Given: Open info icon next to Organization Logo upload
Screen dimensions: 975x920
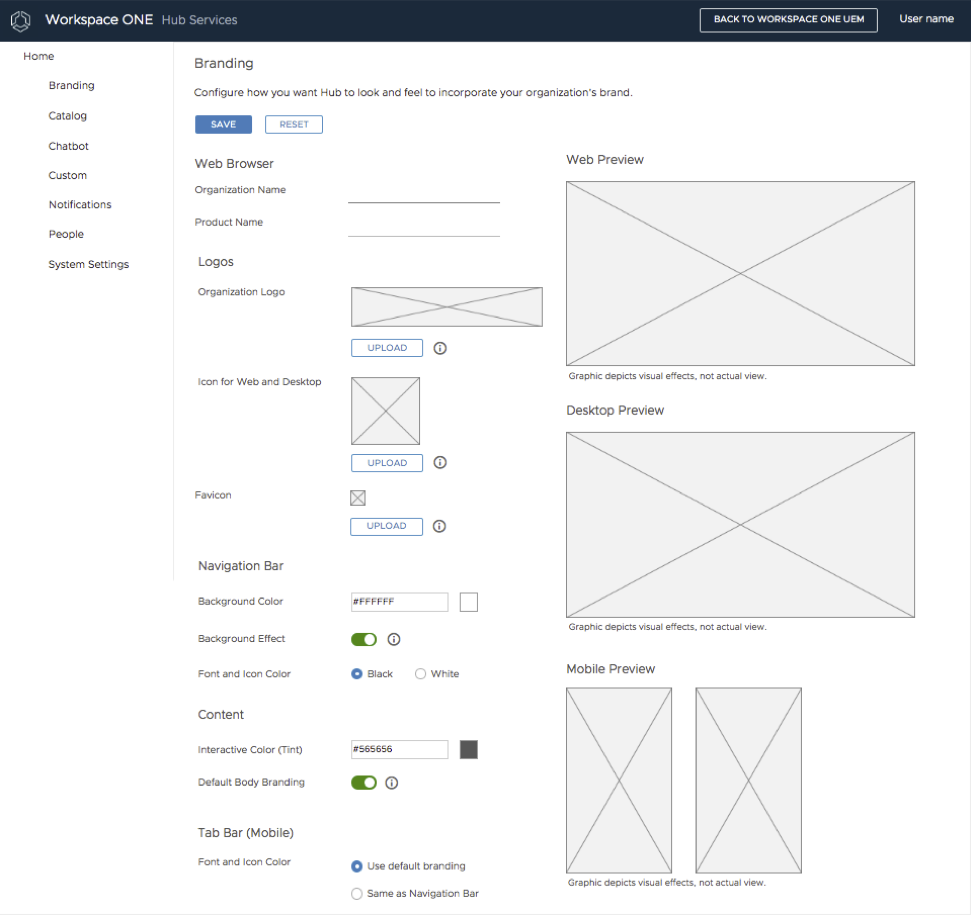Looking at the screenshot, I should click(x=440, y=349).
